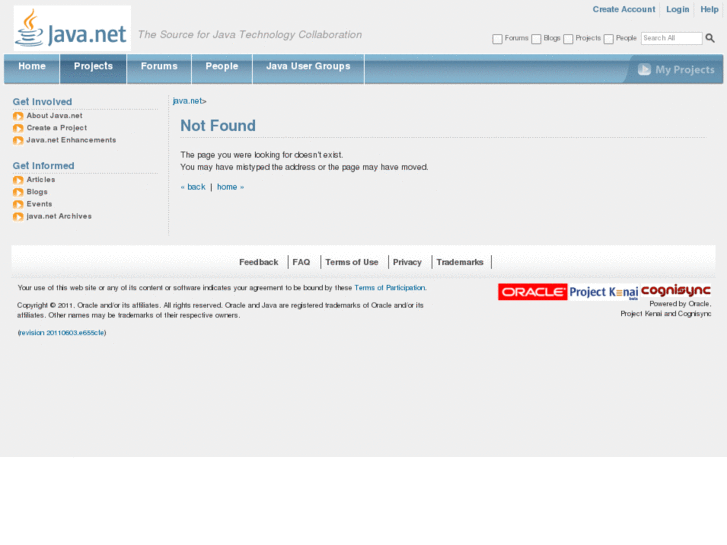Check the Blogs search checkbox
The height and width of the screenshot is (545, 727).
[536, 39]
